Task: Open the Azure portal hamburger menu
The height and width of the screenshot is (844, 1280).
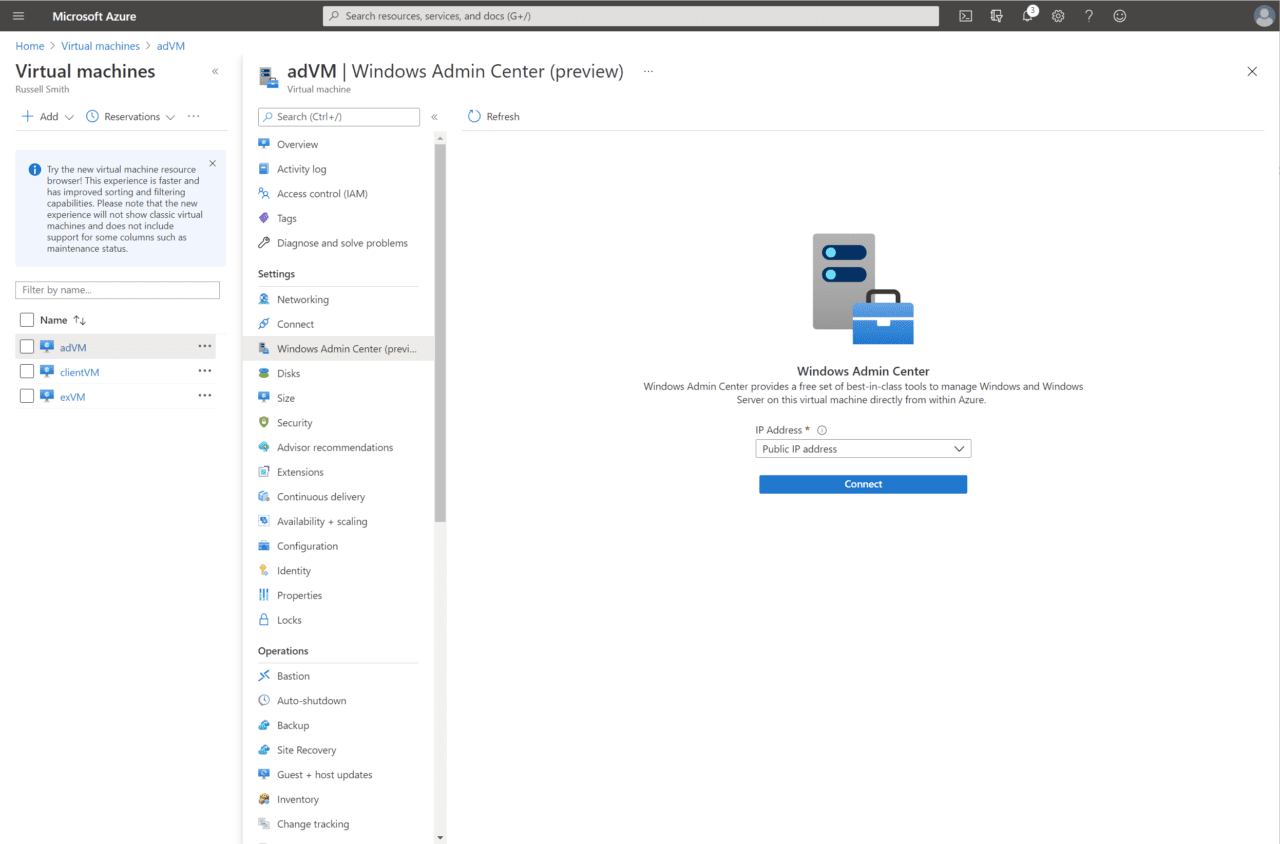Action: pyautogui.click(x=18, y=16)
